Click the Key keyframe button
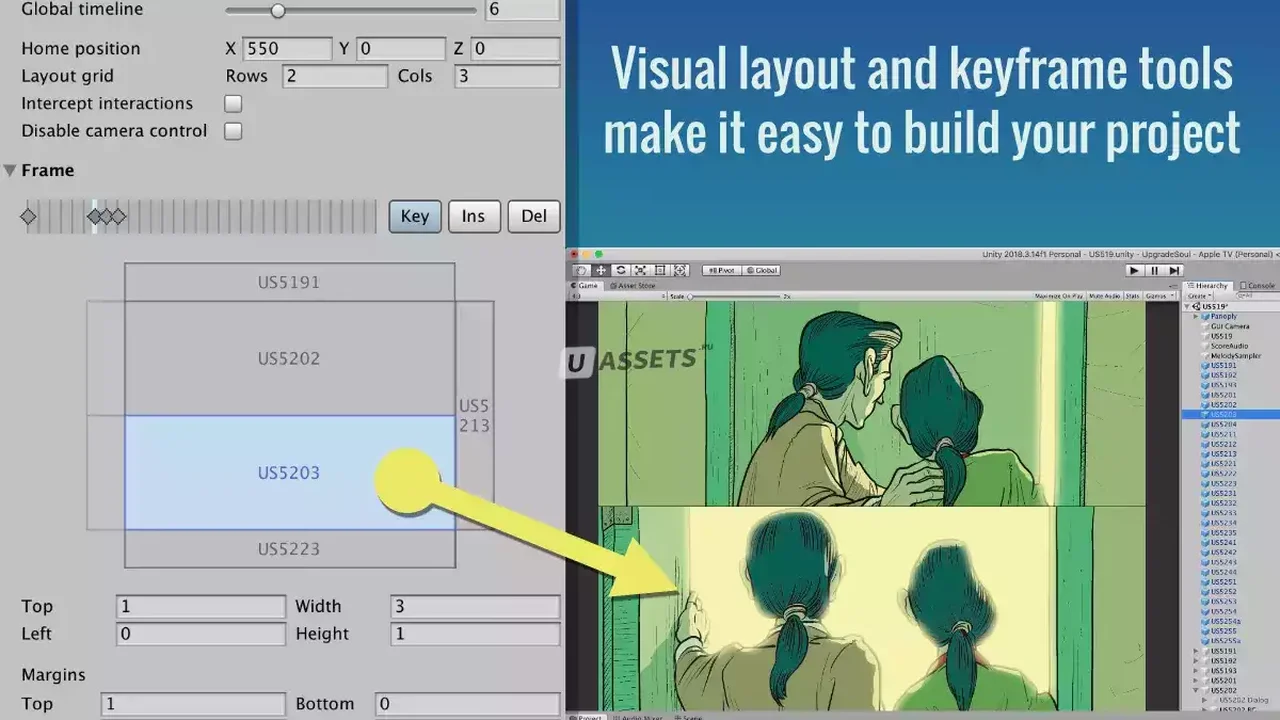This screenshot has width=1280, height=720. click(x=415, y=216)
